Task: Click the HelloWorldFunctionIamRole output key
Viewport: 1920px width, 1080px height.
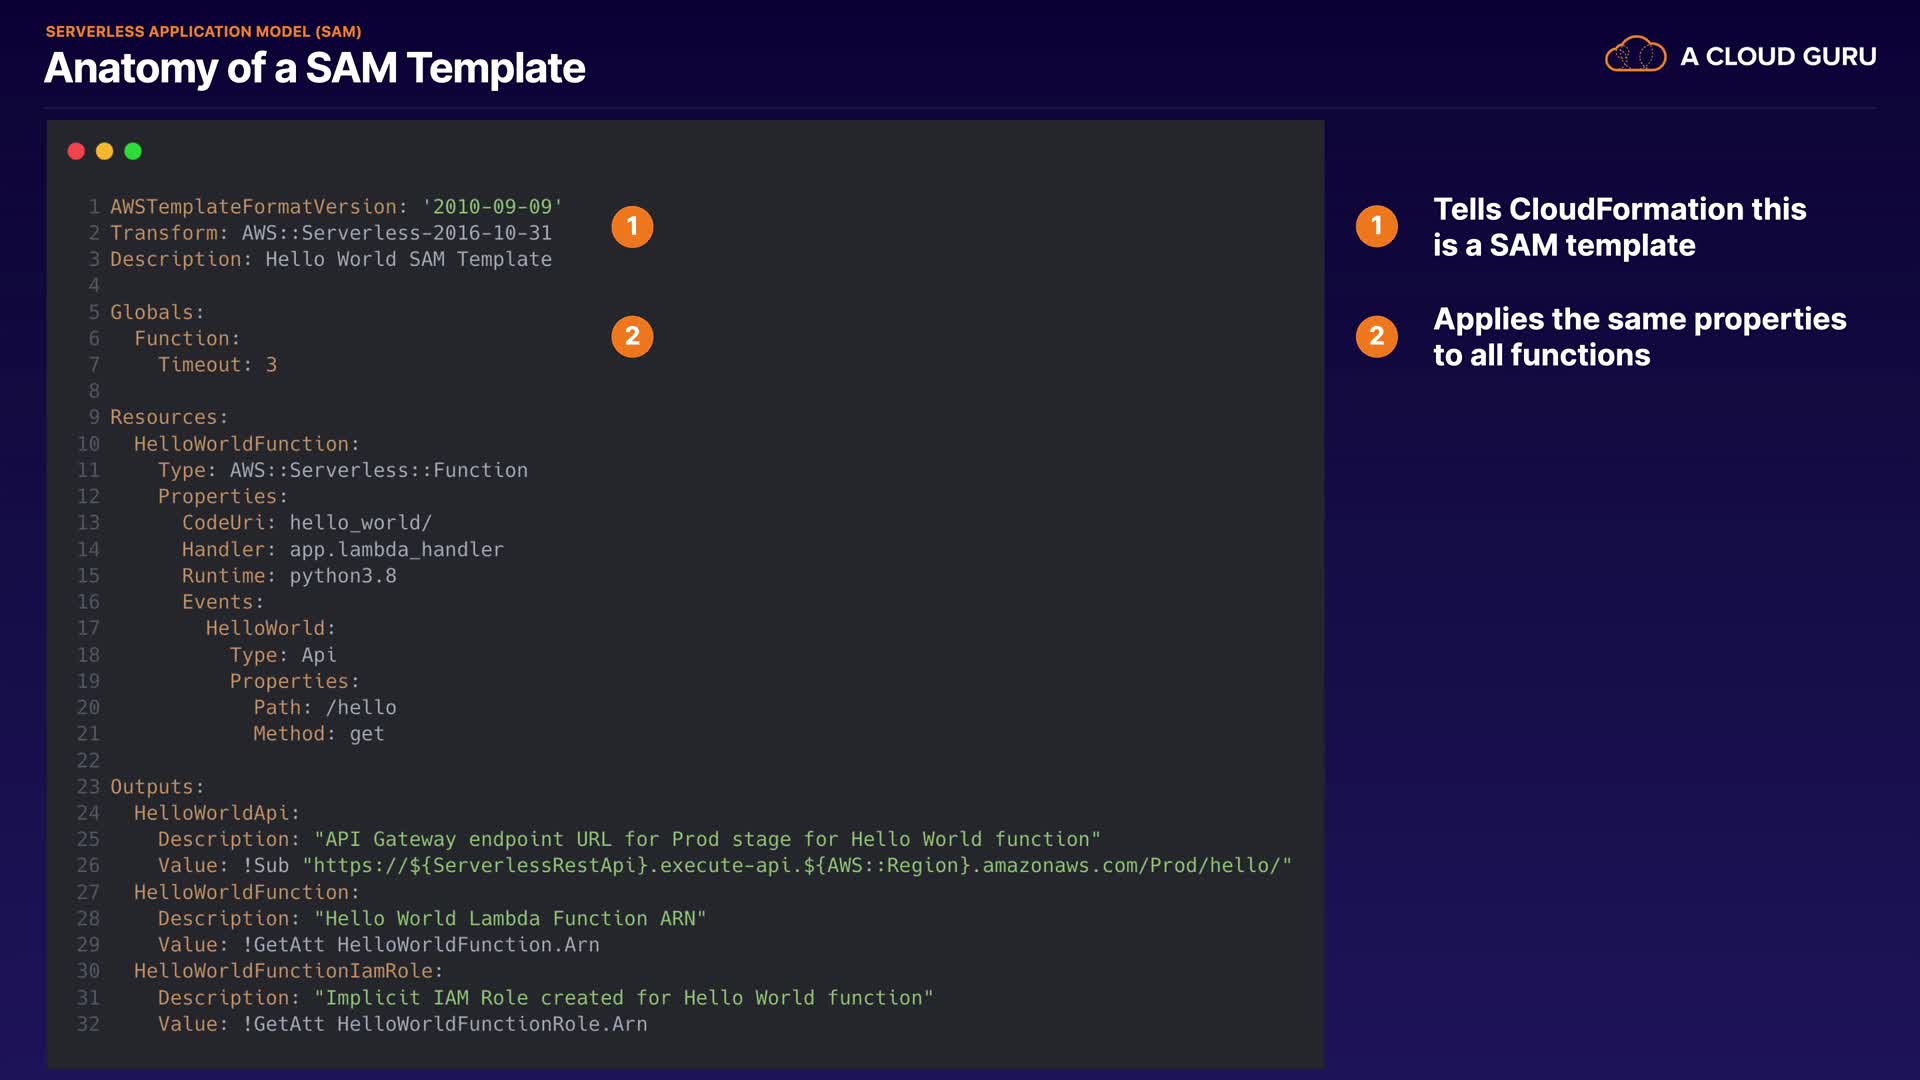Action: tap(288, 971)
